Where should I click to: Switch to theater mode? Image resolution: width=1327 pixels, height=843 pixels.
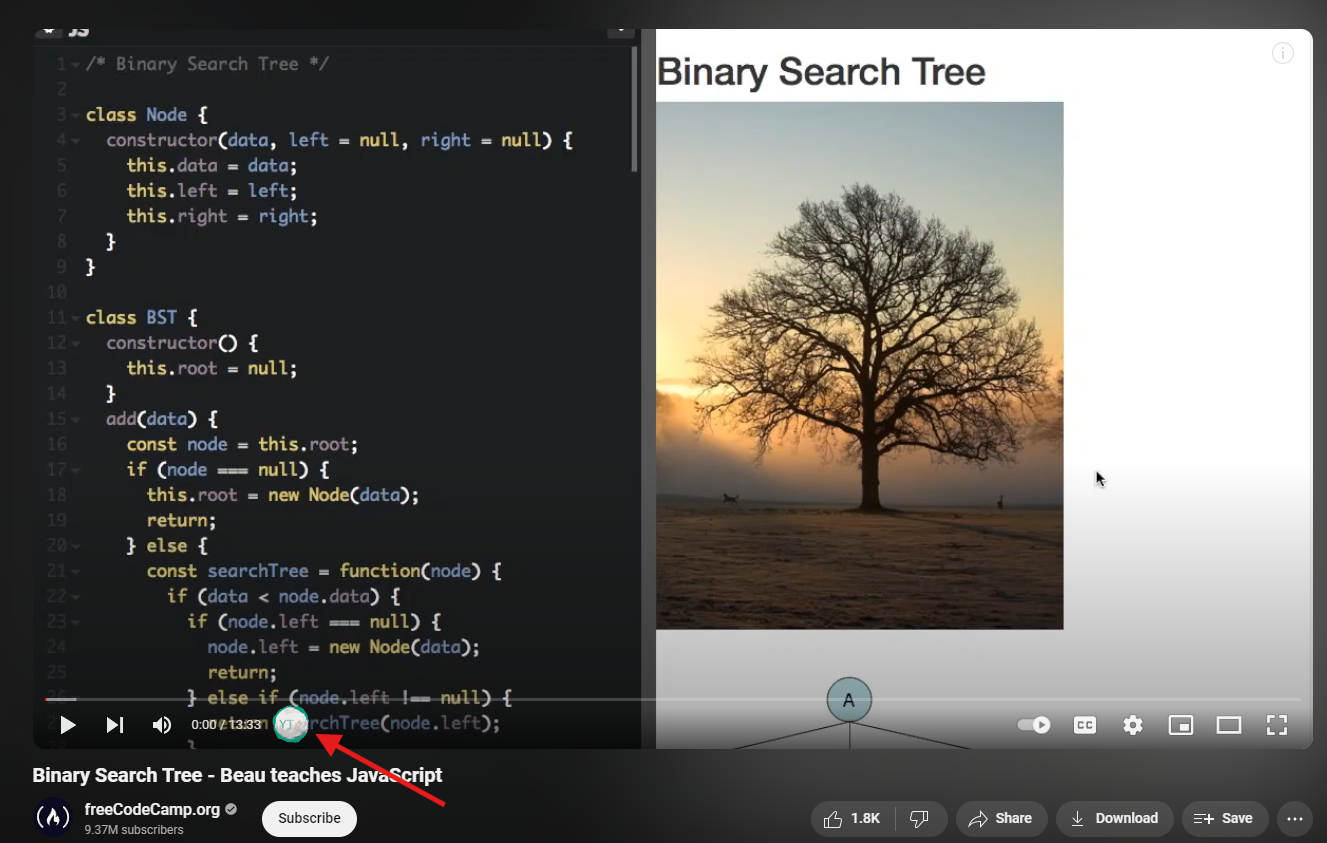(x=1229, y=725)
